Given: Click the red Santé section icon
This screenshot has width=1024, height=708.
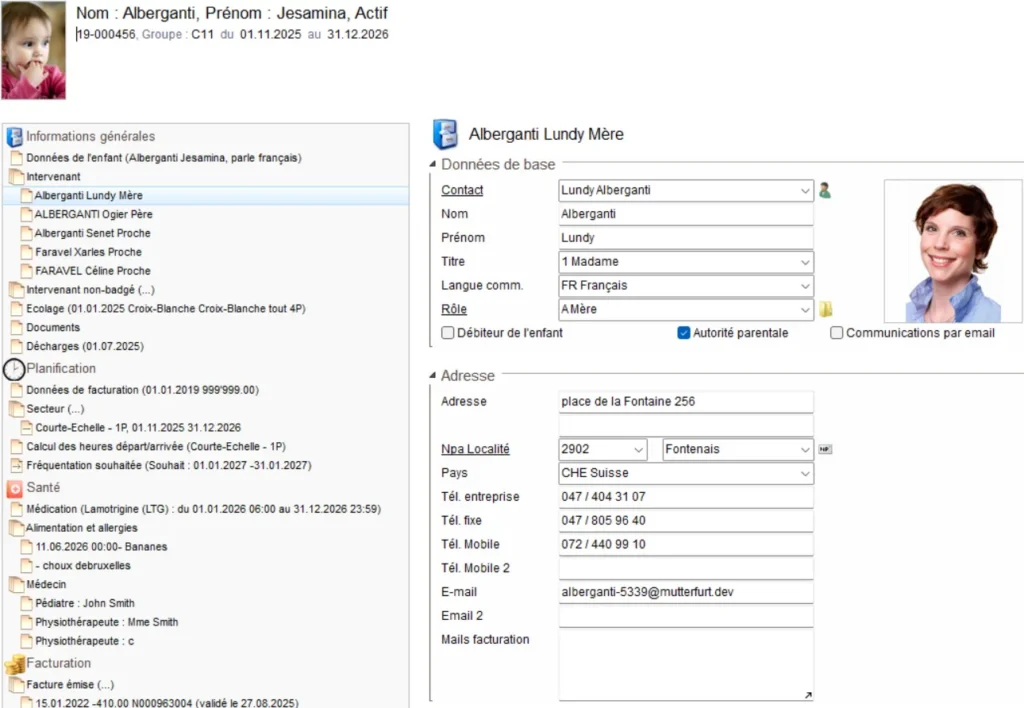Looking at the screenshot, I should tap(14, 488).
